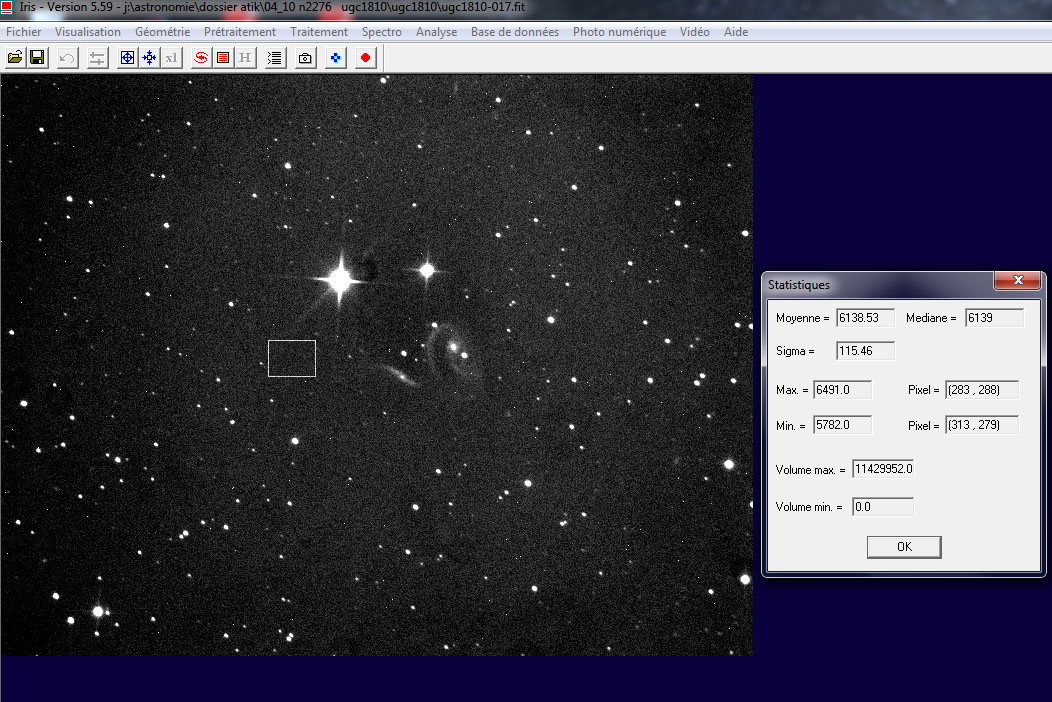This screenshot has height=702, width=1052.
Task: Click the yellow striped square toolbar icon
Action: pos(223,58)
